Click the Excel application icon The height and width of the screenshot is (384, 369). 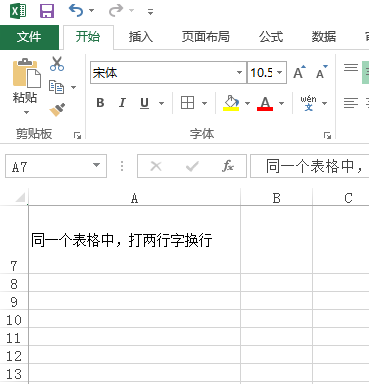[x=18, y=11]
